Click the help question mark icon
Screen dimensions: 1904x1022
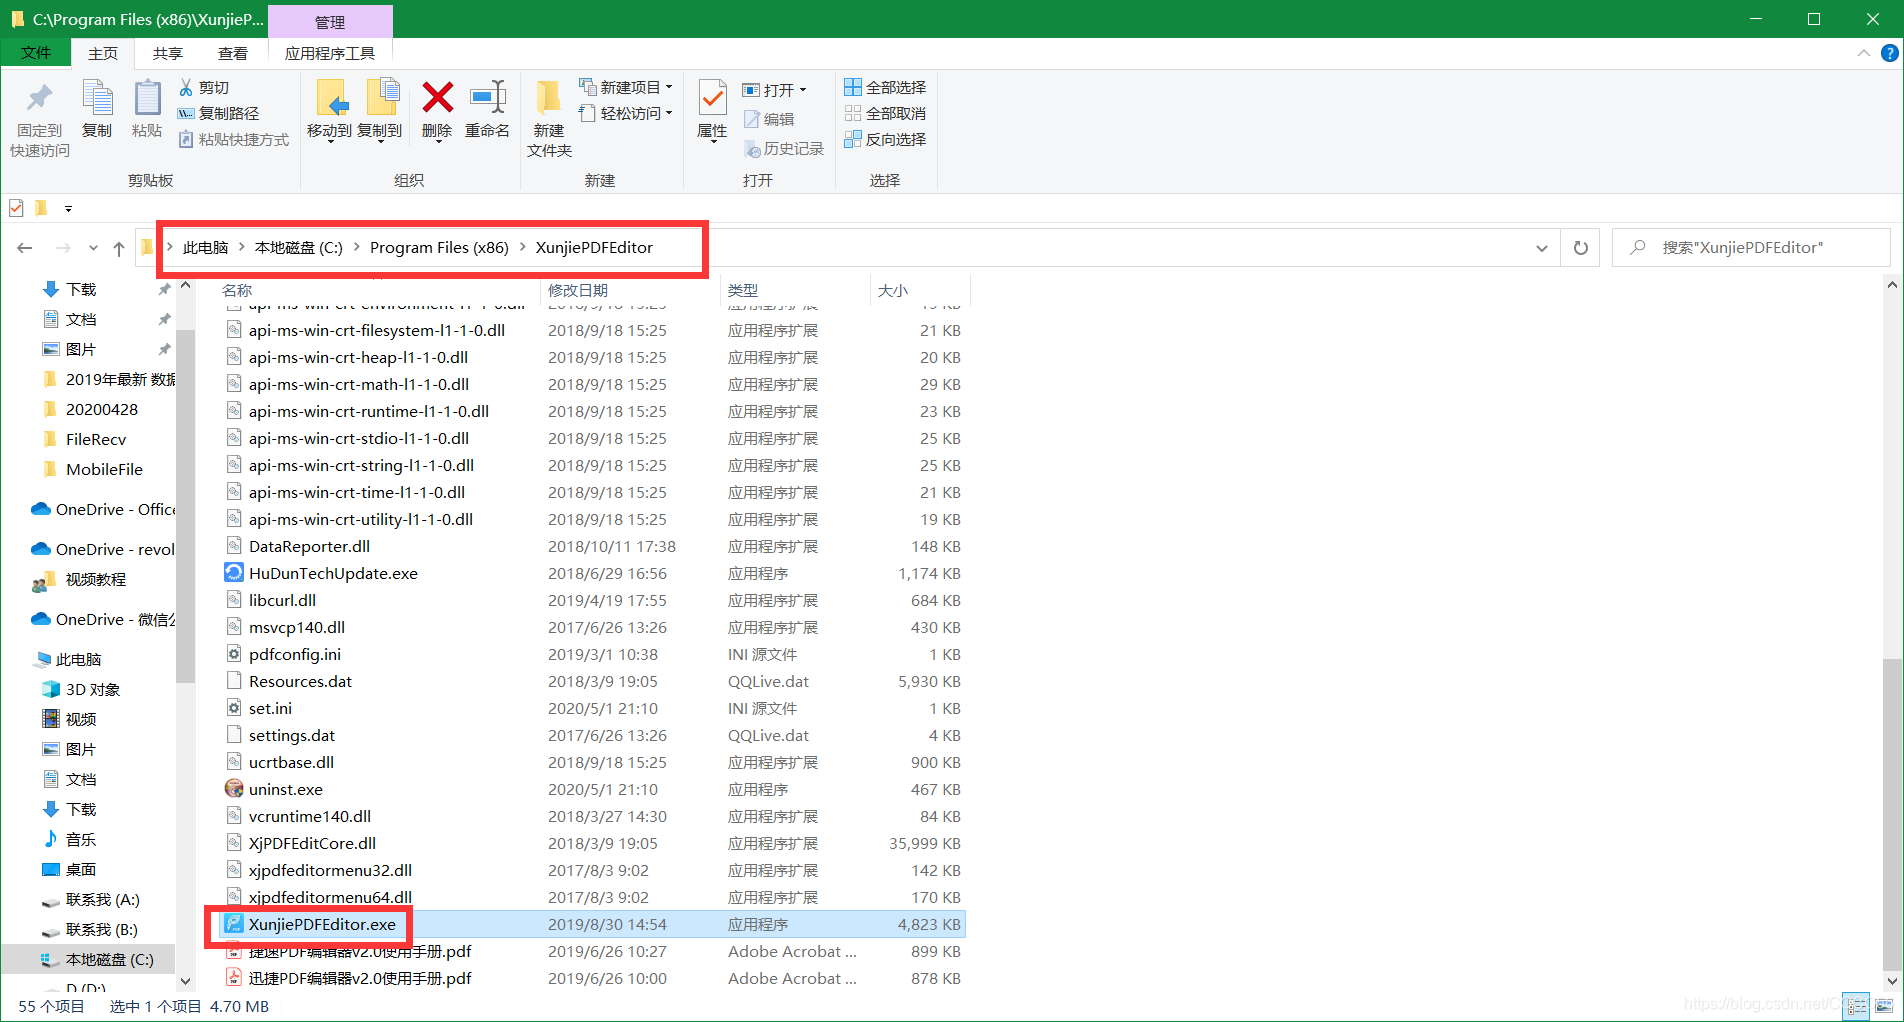coord(1890,53)
